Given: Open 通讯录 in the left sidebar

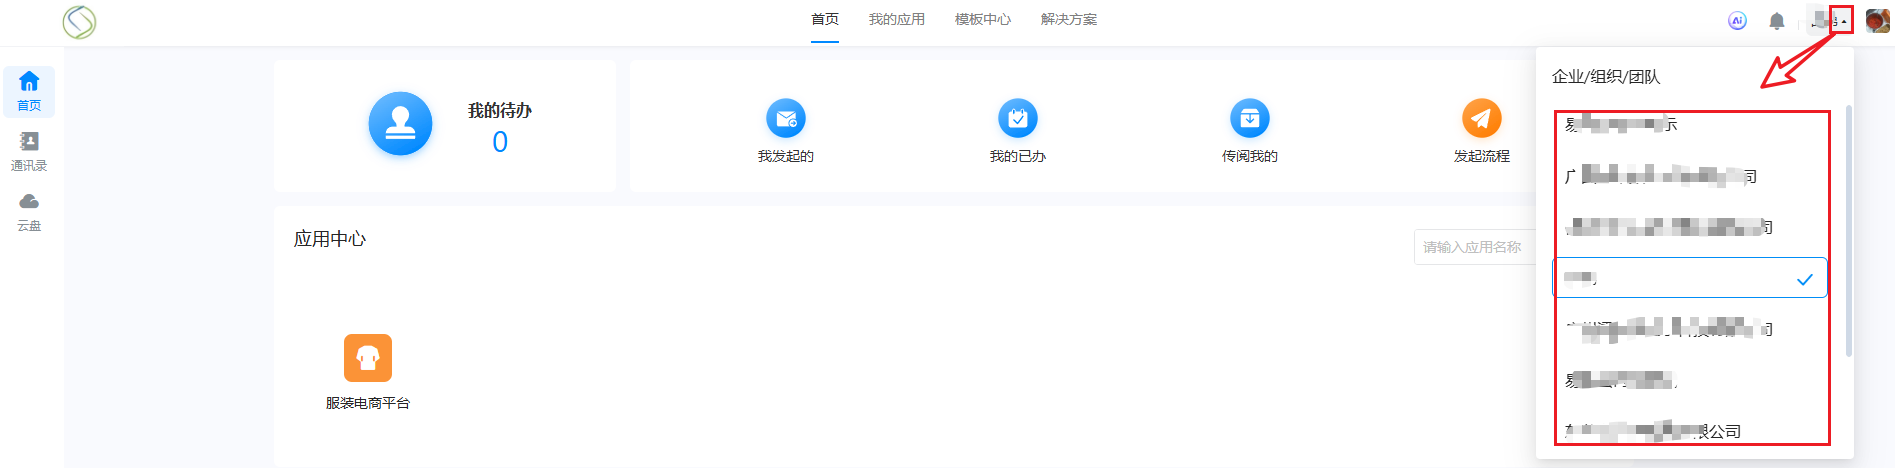Looking at the screenshot, I should 29,151.
